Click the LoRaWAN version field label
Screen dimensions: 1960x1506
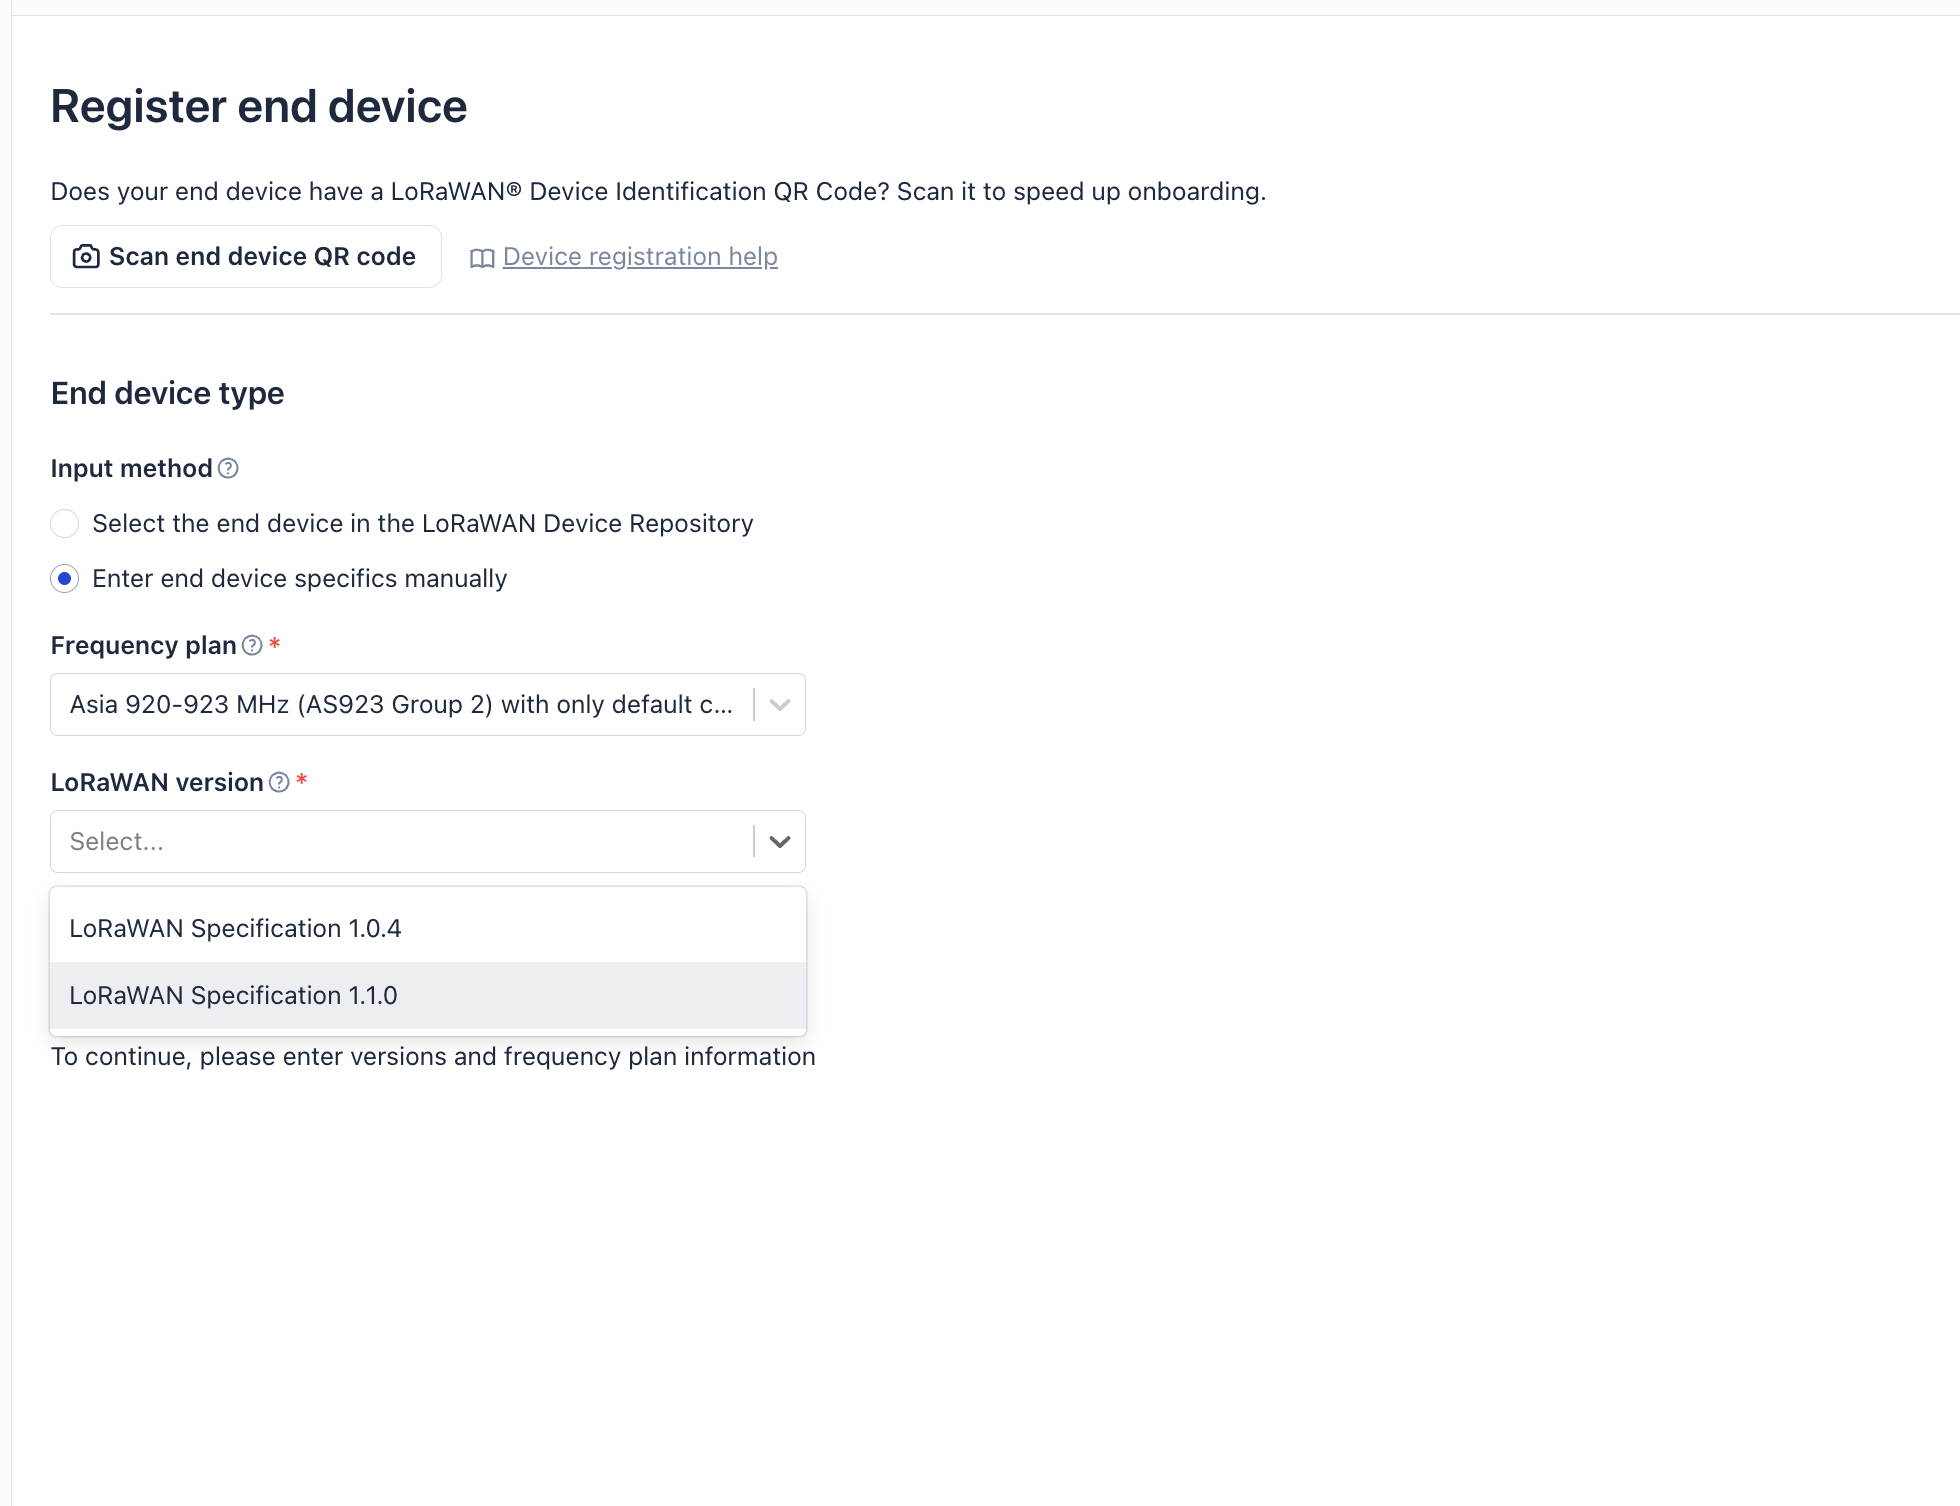[x=157, y=782]
